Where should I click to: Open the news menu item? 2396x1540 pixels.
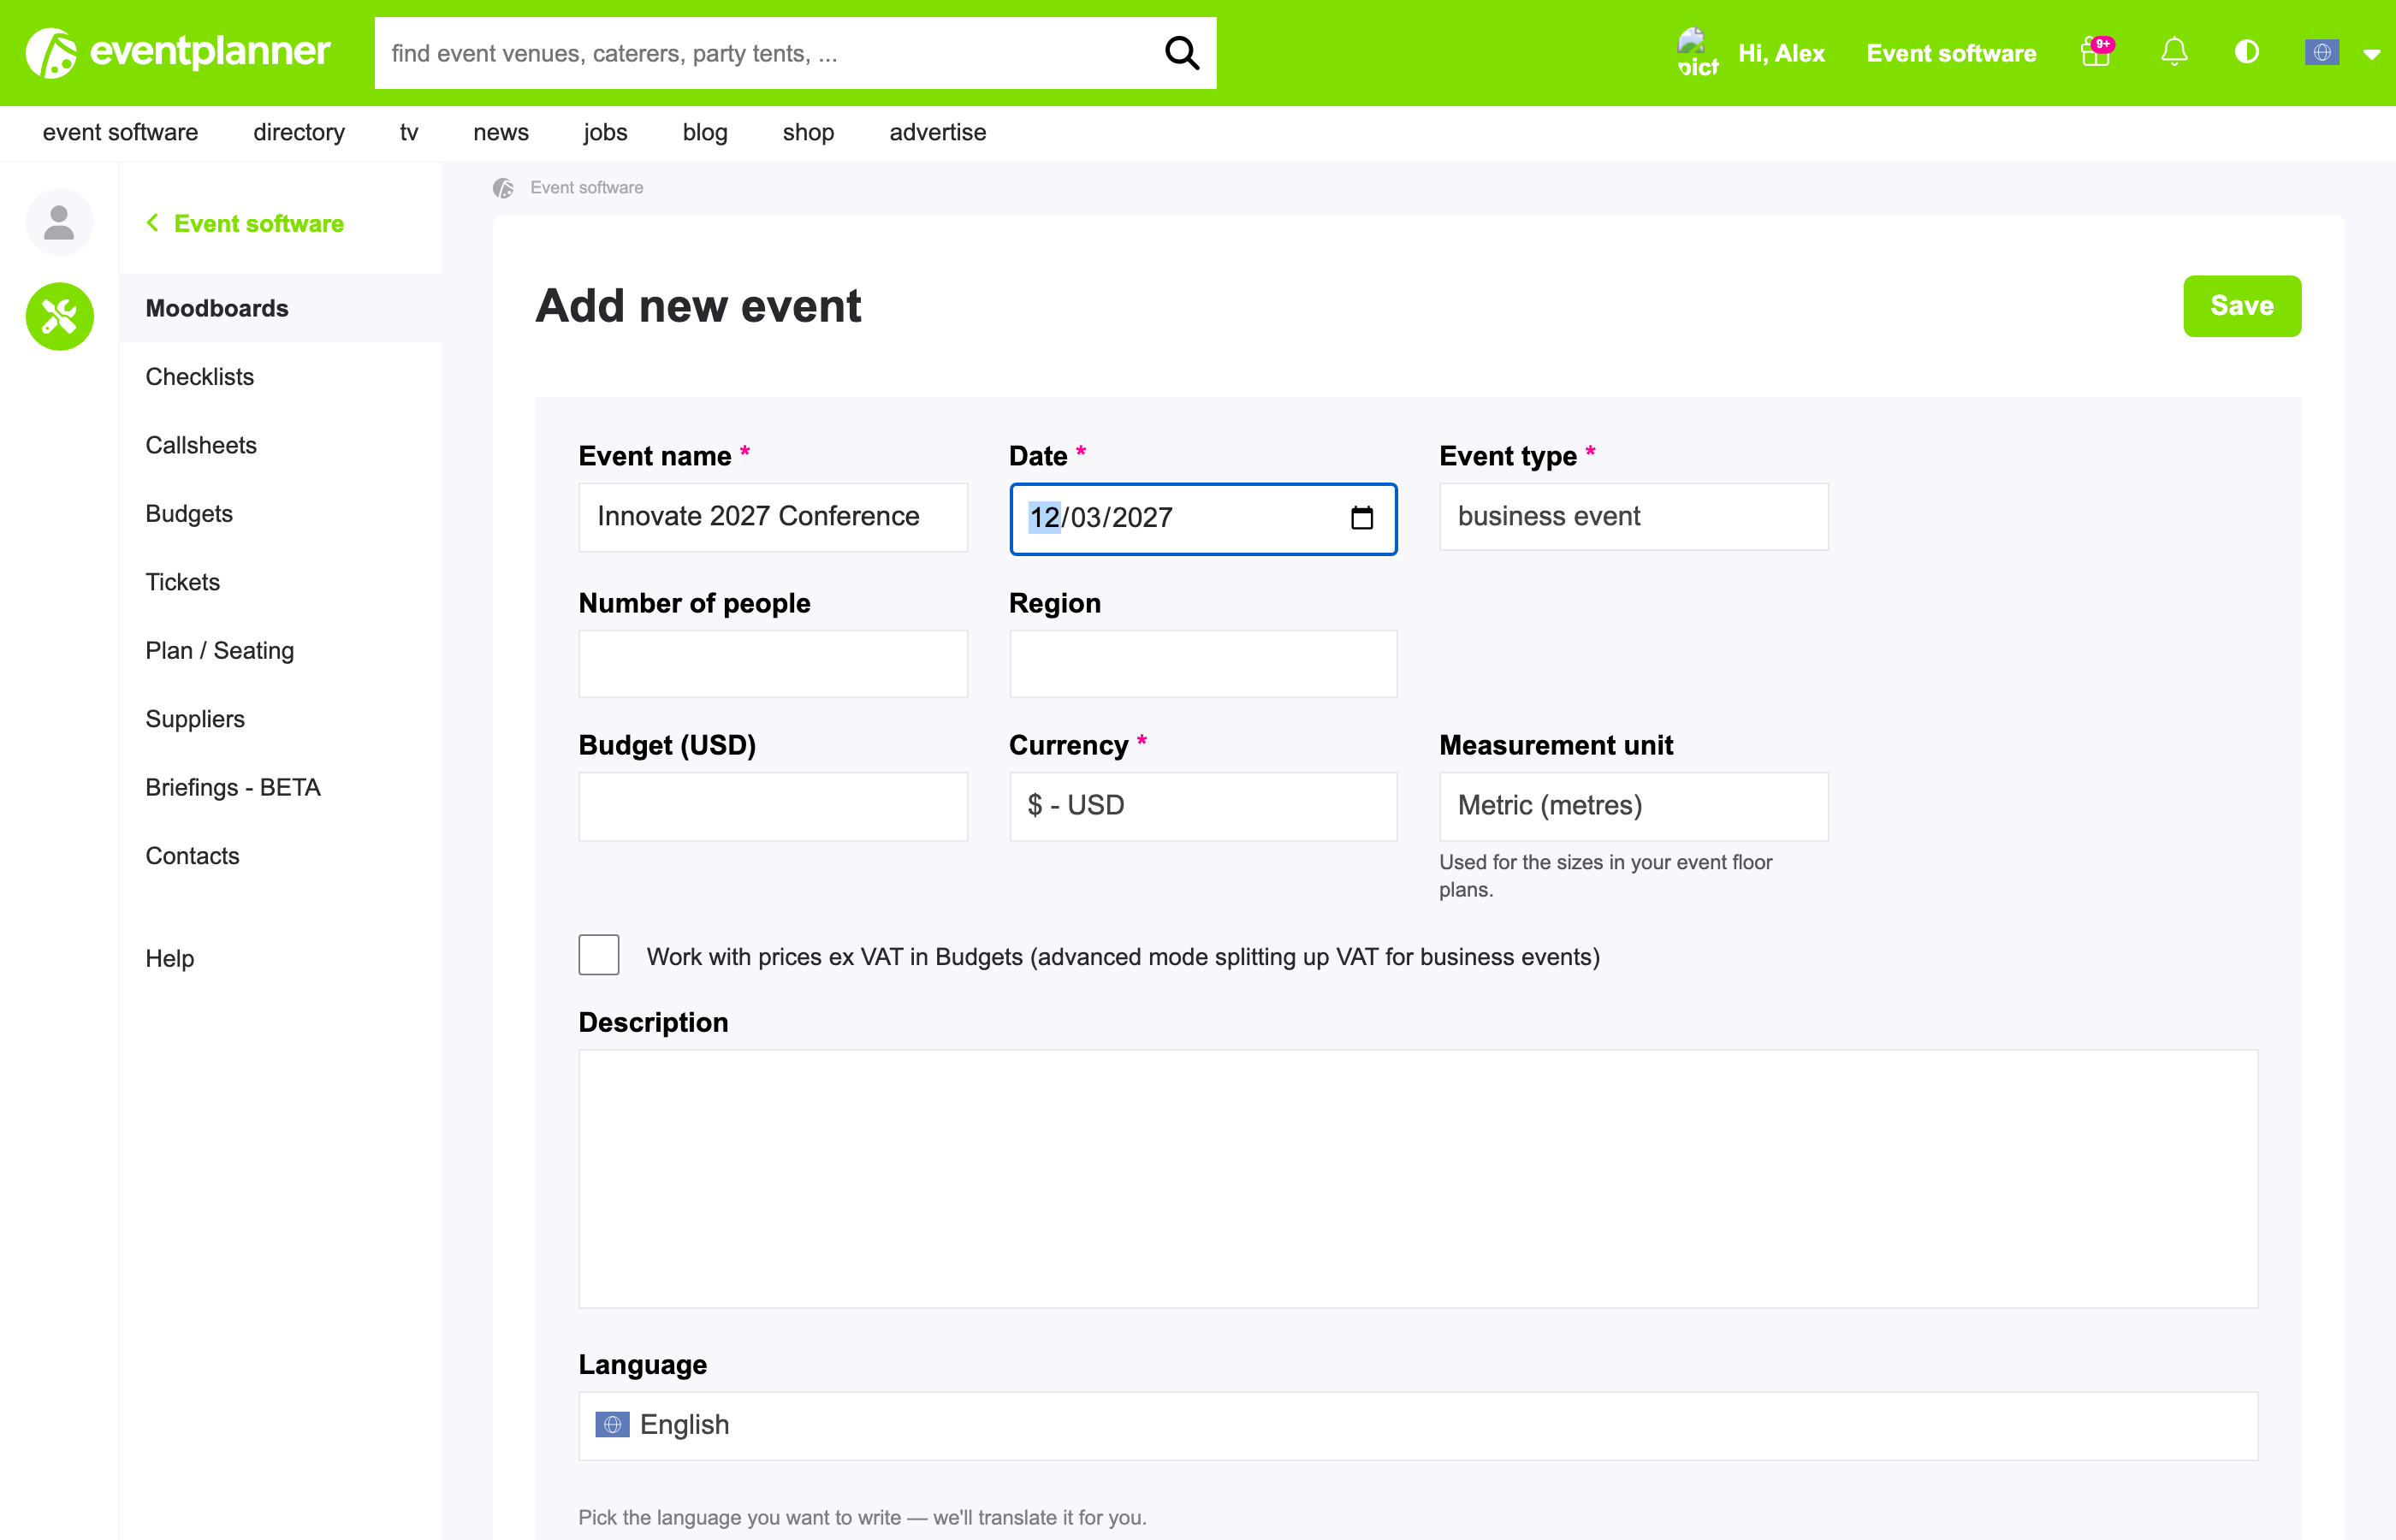point(501,132)
